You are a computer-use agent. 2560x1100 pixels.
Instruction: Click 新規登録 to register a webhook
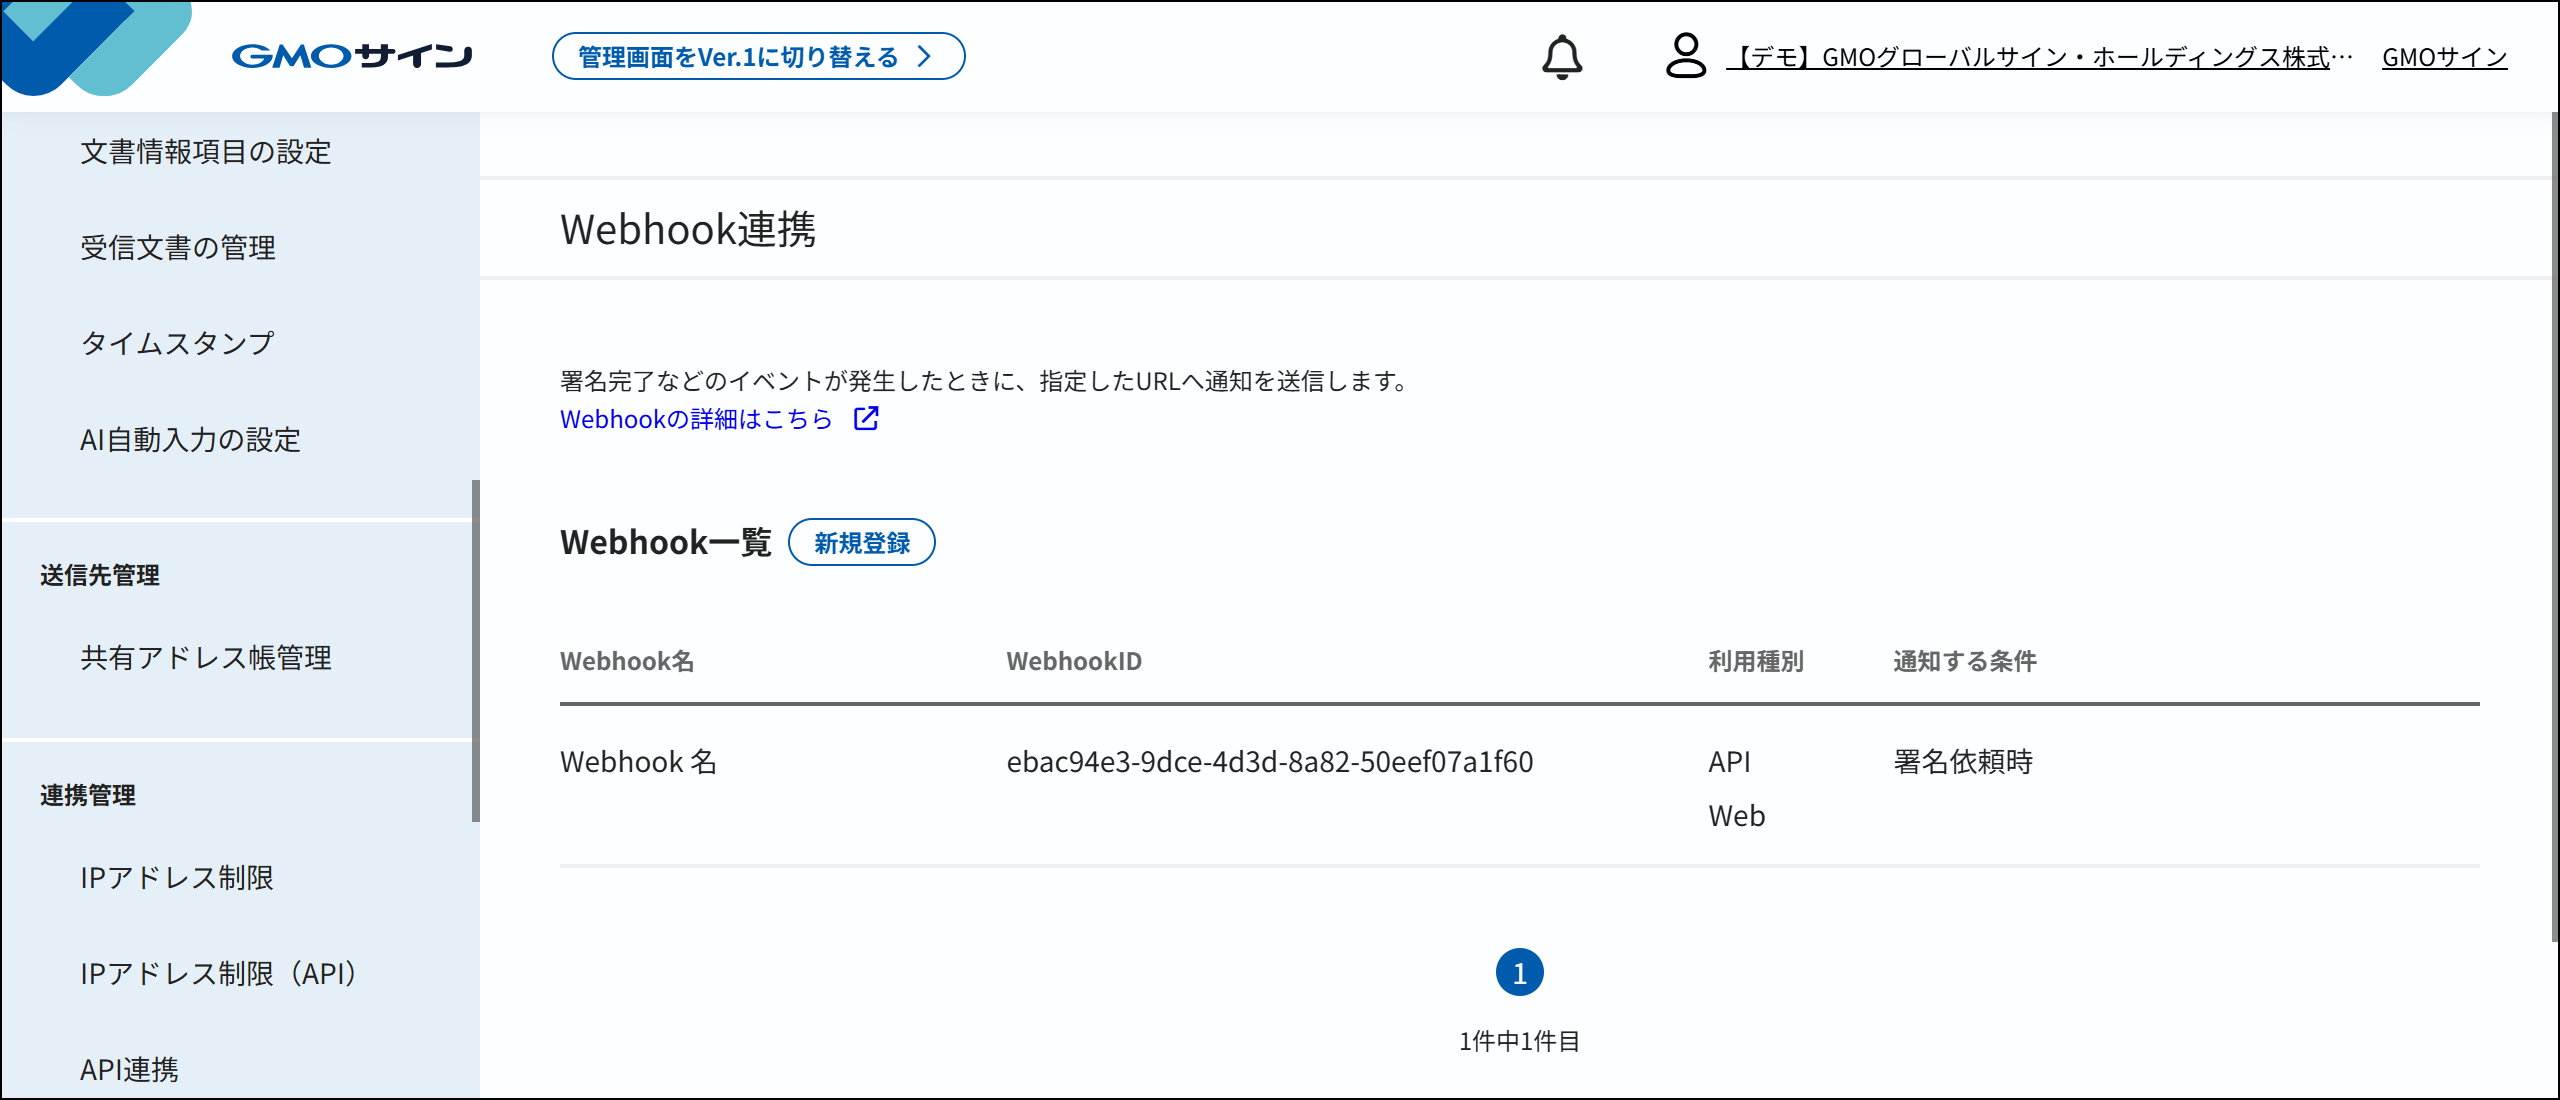point(861,542)
